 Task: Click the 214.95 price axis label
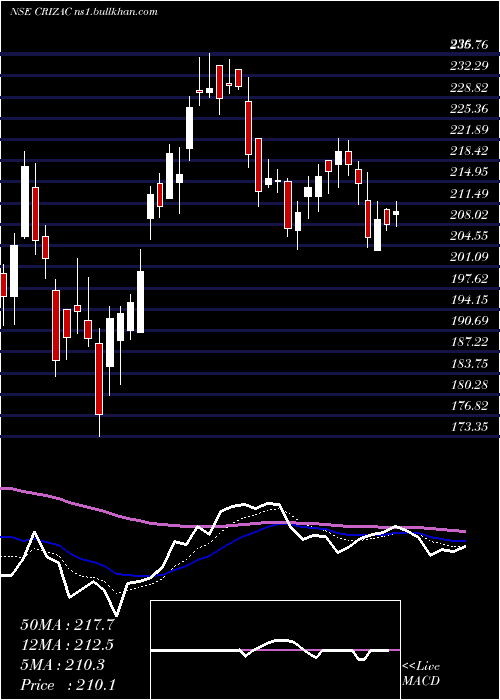click(469, 172)
